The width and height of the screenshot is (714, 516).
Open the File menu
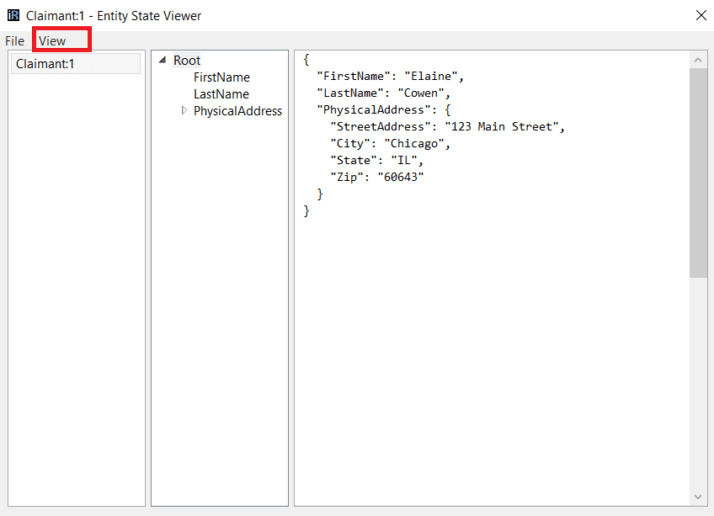(15, 41)
